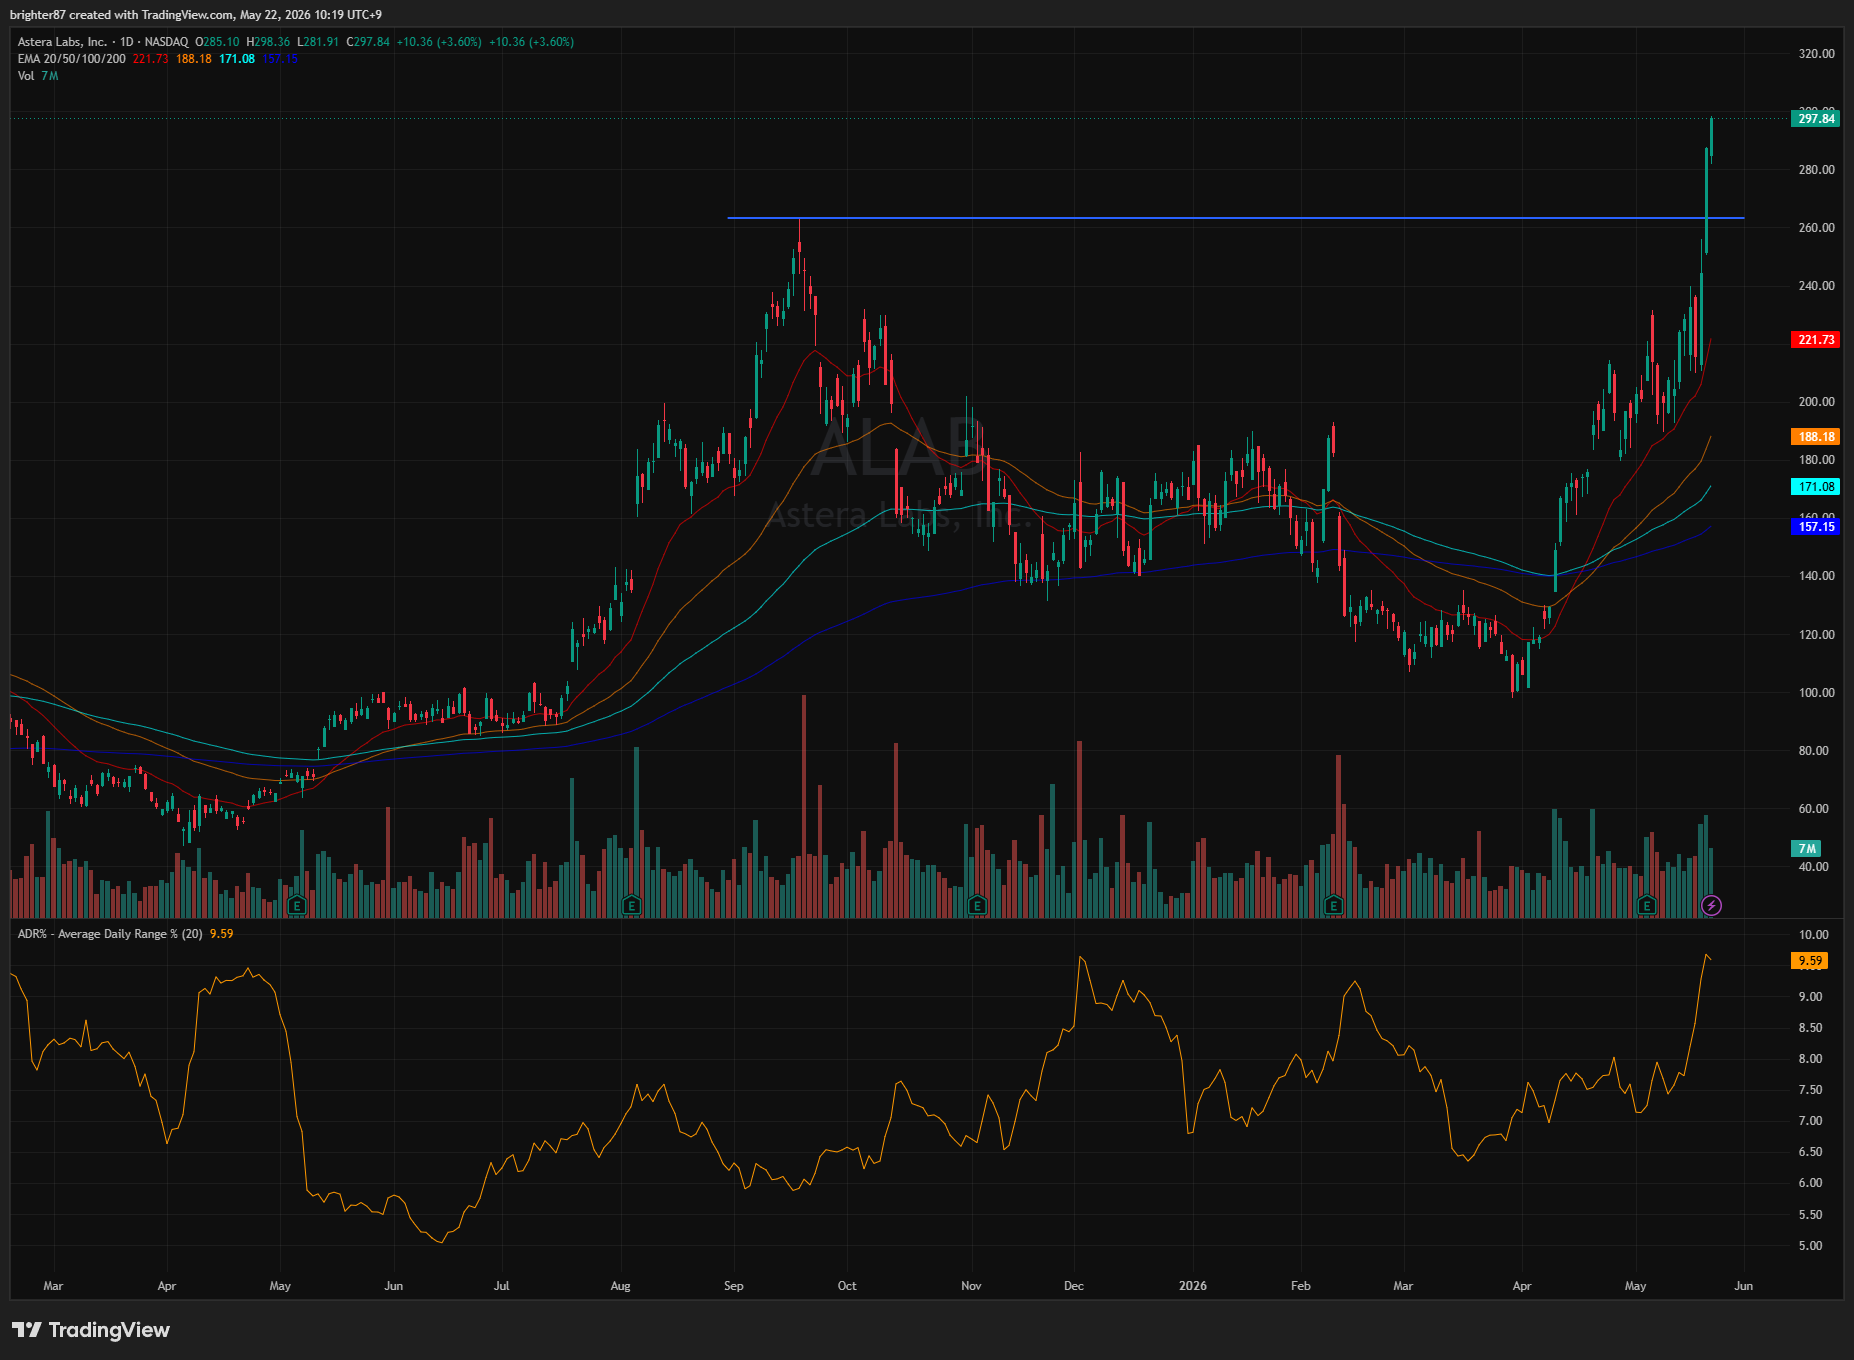
Task: Click the purple lightning event icon
Action: (x=1711, y=906)
